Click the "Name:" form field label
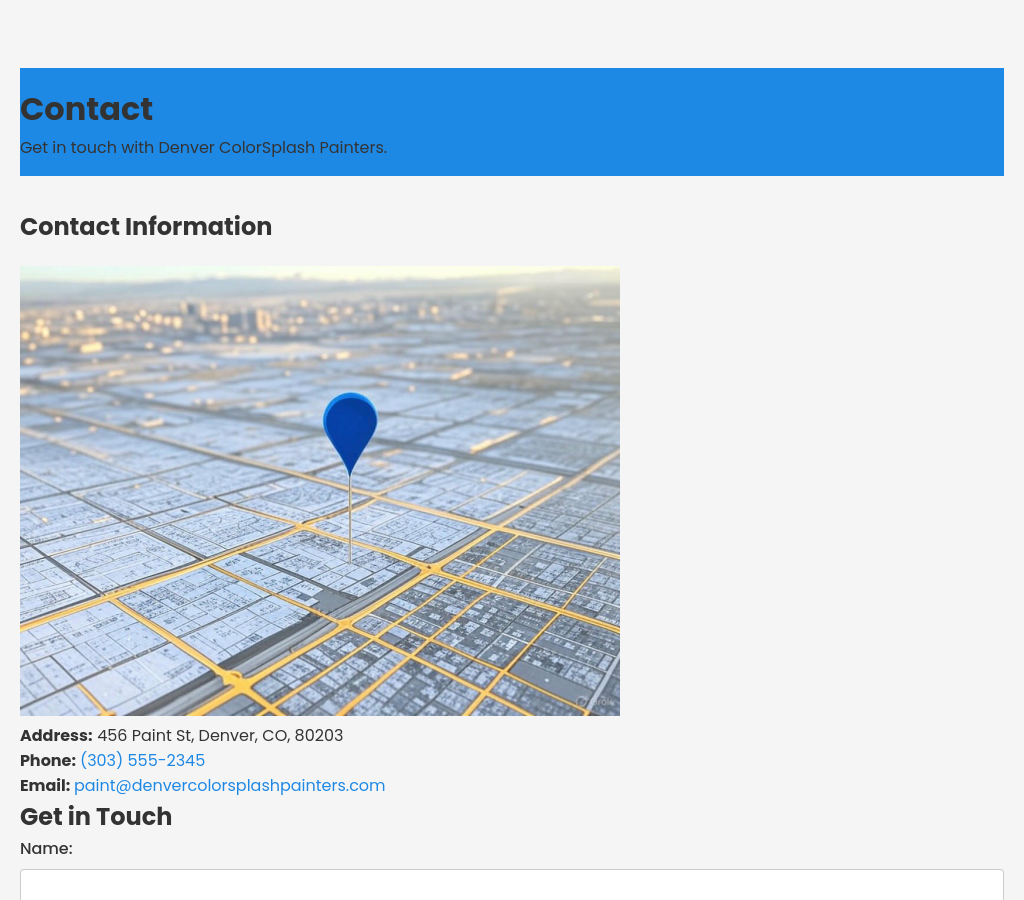The image size is (1024, 900). tap(46, 849)
